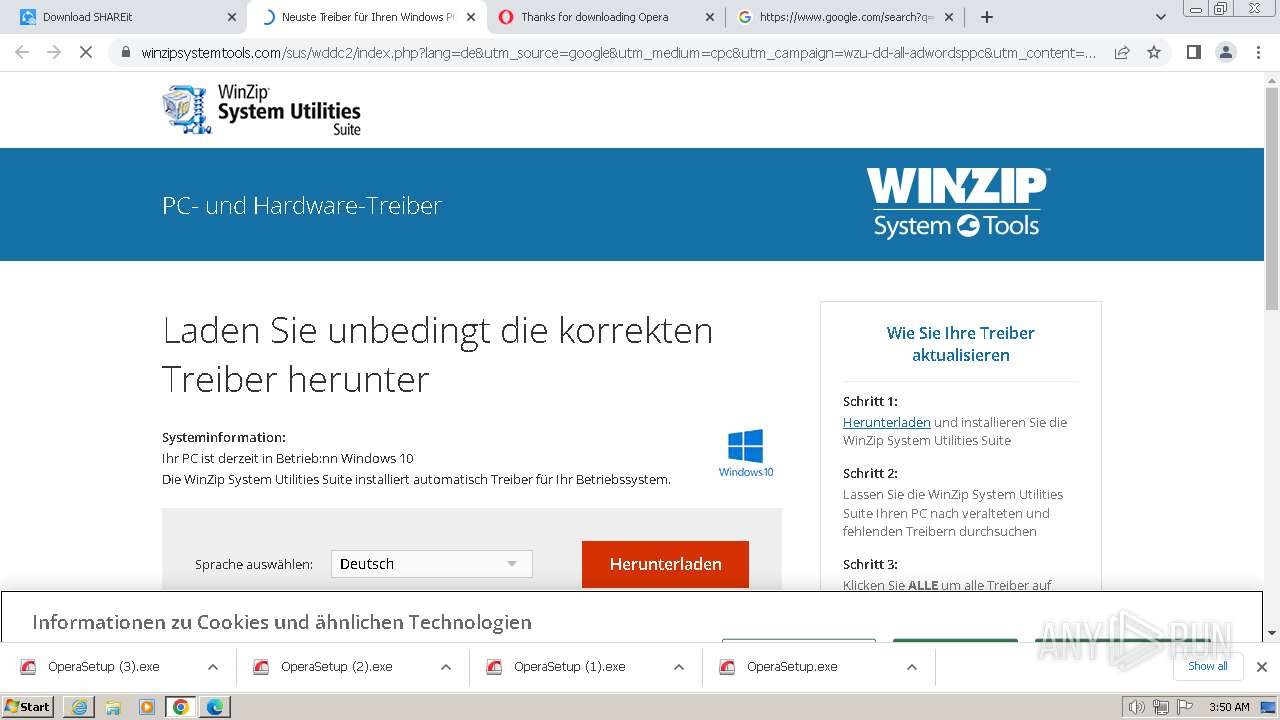The height and width of the screenshot is (720, 1280).
Task: Switch to Thanks for downloading Opera tab
Action: click(x=606, y=17)
